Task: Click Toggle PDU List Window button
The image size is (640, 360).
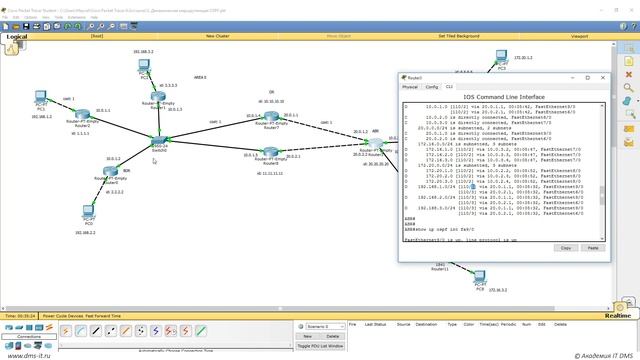Action: 320,346
